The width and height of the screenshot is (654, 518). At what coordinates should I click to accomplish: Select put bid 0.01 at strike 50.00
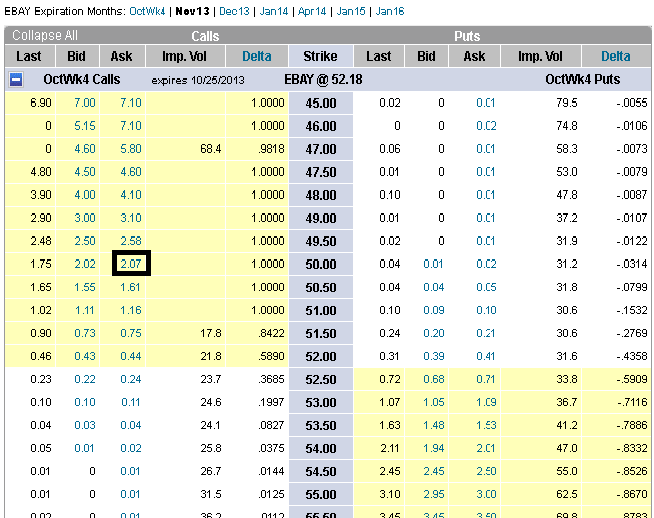tap(433, 264)
